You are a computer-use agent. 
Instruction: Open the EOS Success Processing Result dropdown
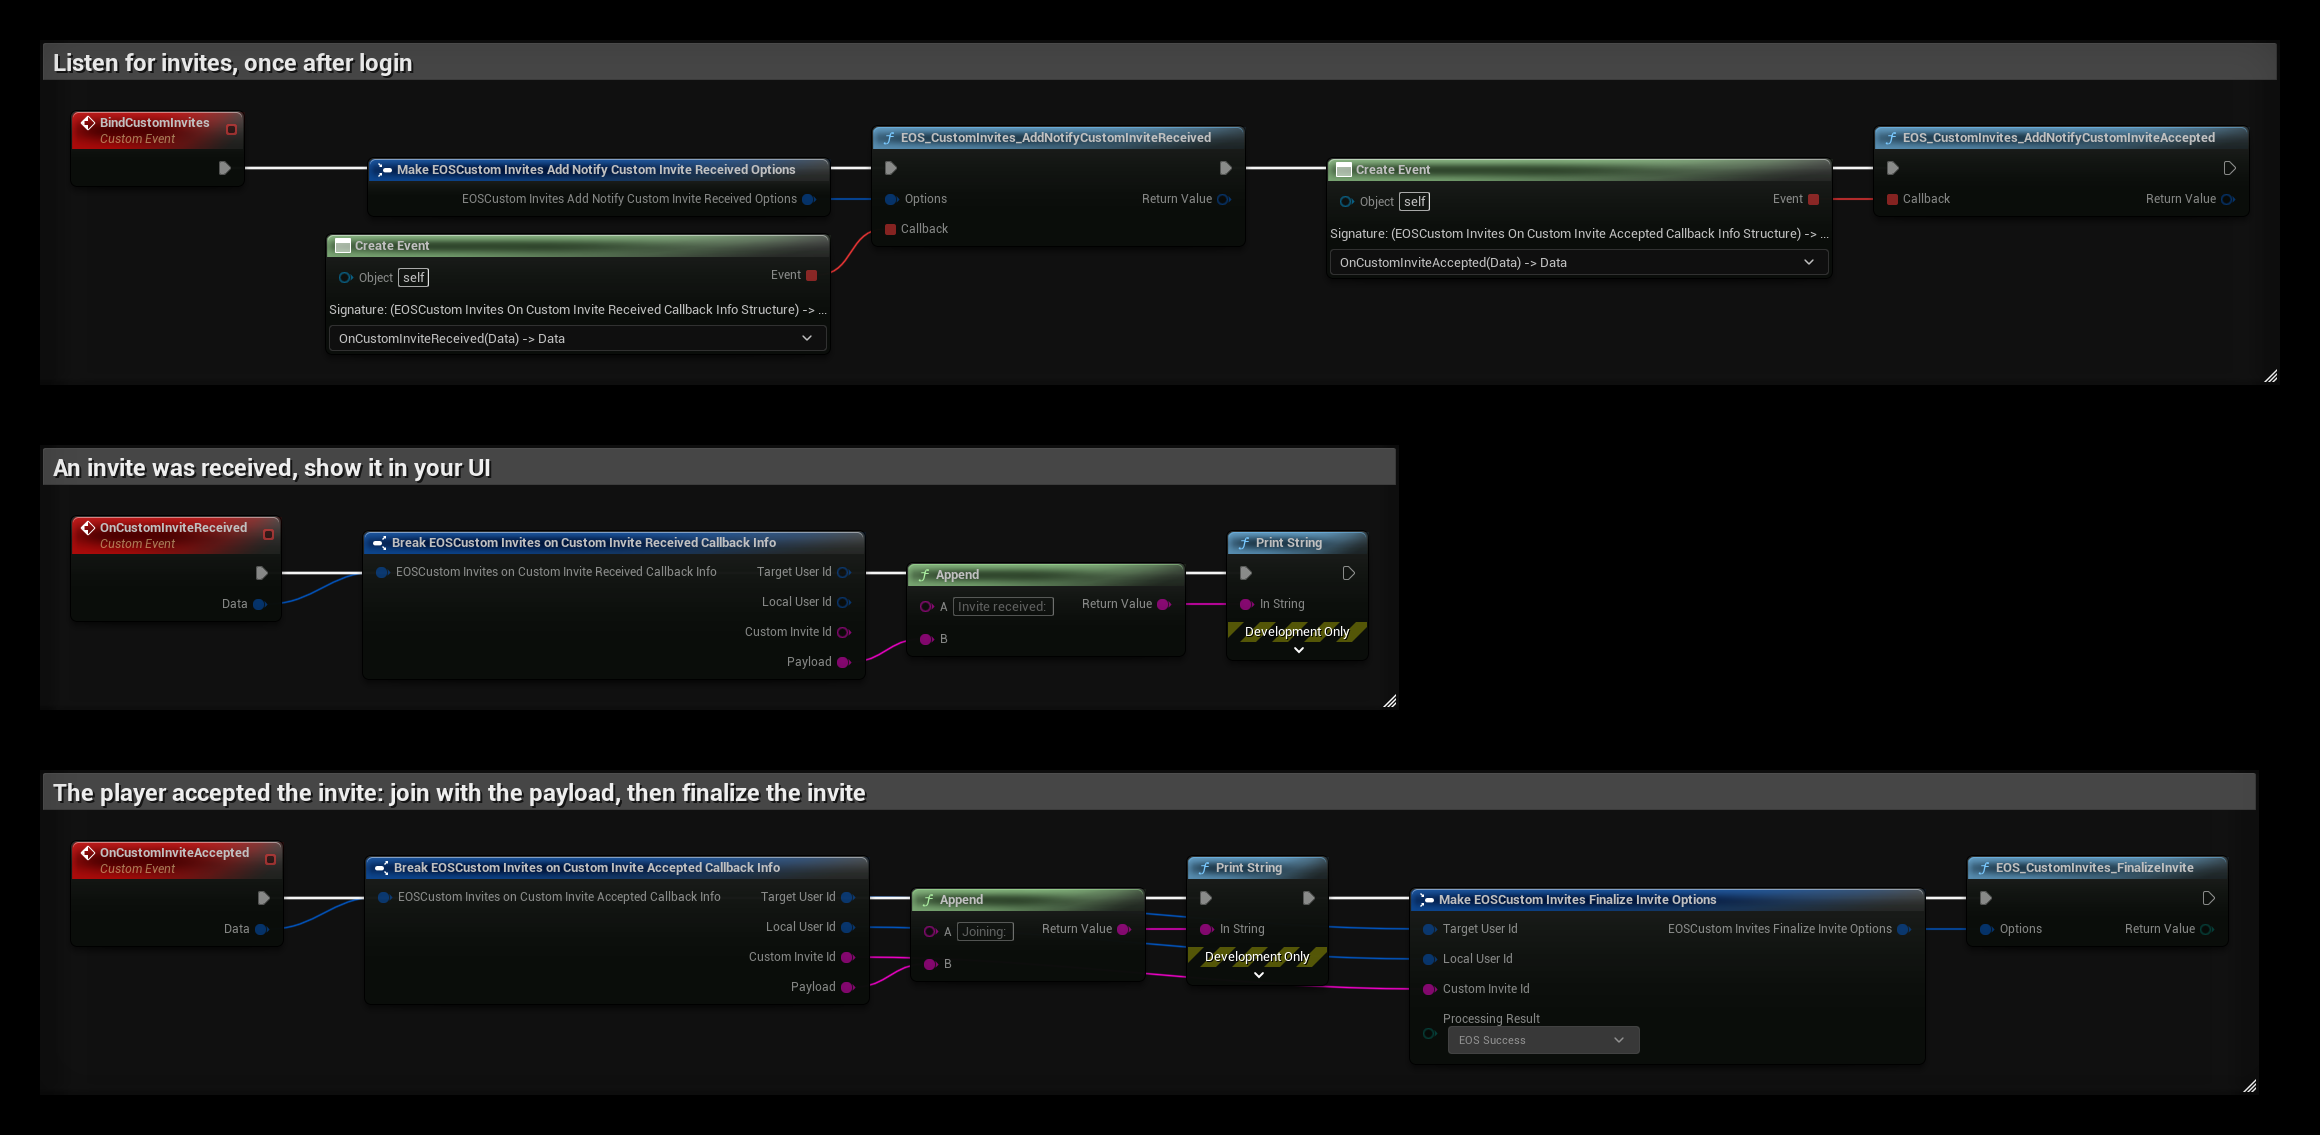click(x=1543, y=1040)
